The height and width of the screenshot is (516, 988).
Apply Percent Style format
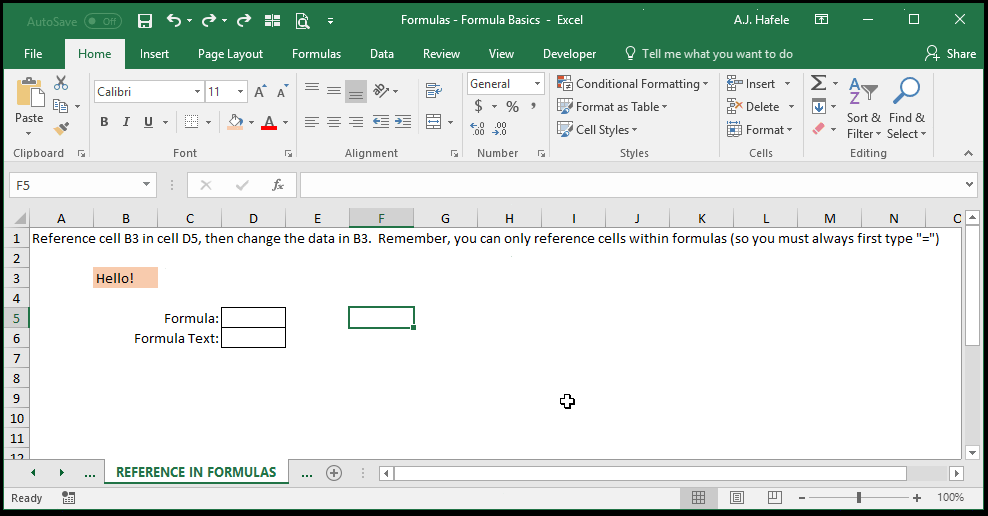coord(513,106)
